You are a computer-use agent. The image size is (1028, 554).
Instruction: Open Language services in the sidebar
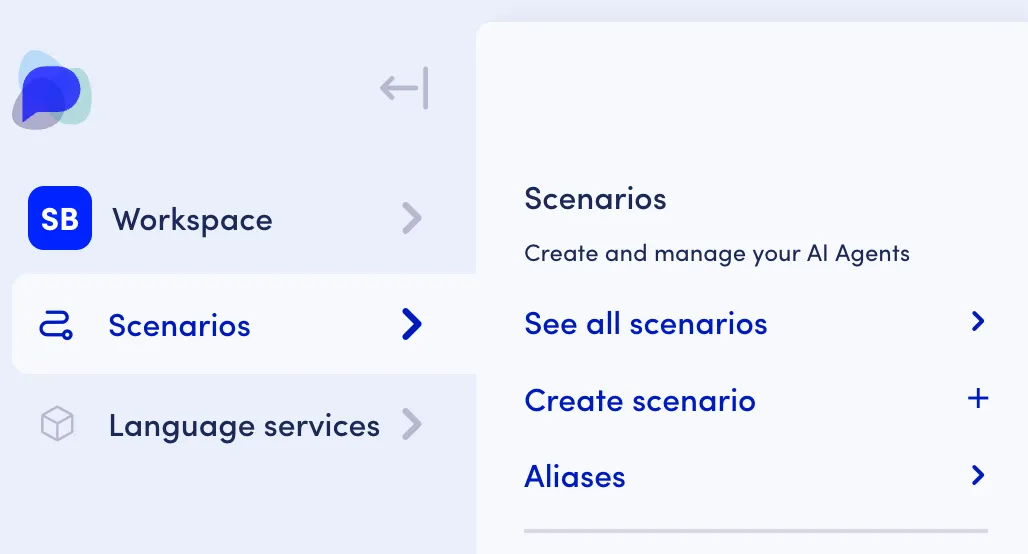click(x=244, y=424)
